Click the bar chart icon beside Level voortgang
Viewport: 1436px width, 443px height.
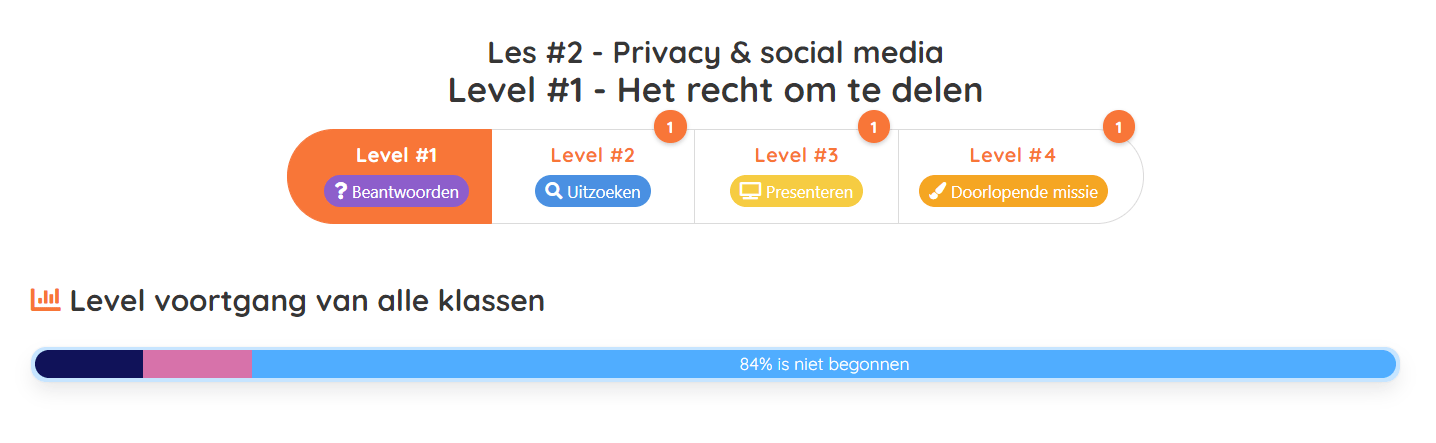(x=46, y=299)
